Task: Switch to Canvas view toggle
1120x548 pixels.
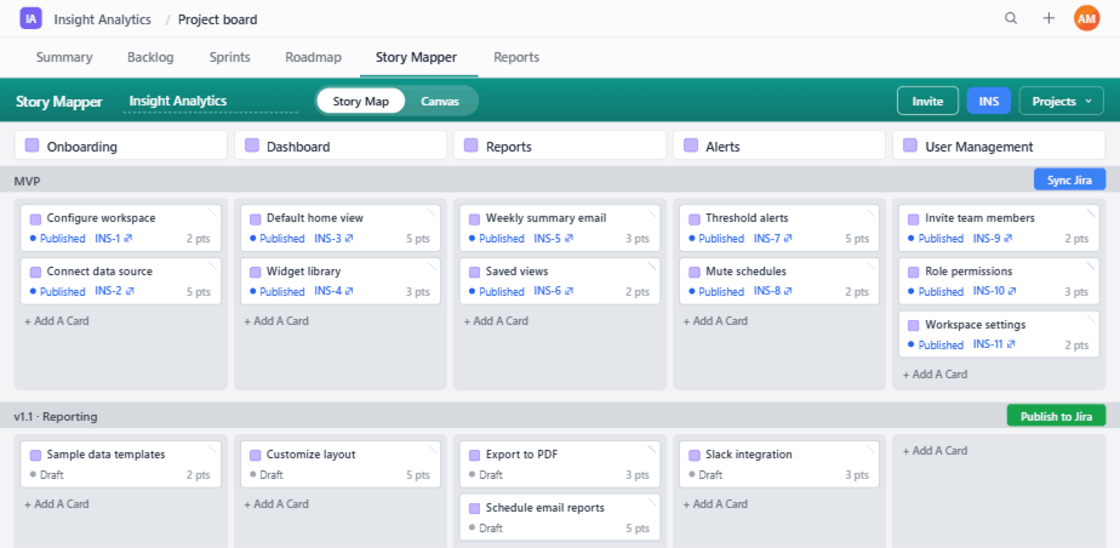Action: point(440,101)
